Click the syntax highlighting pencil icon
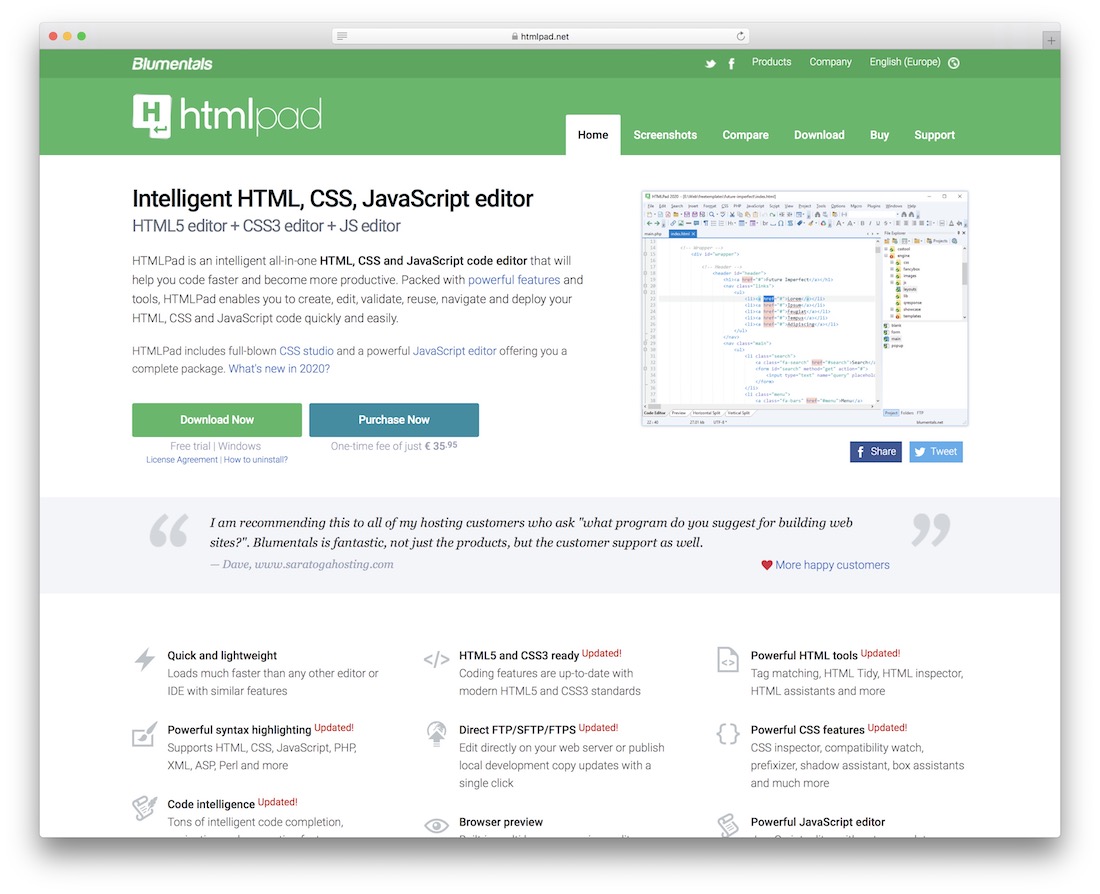The image size is (1100, 894). coord(144,735)
